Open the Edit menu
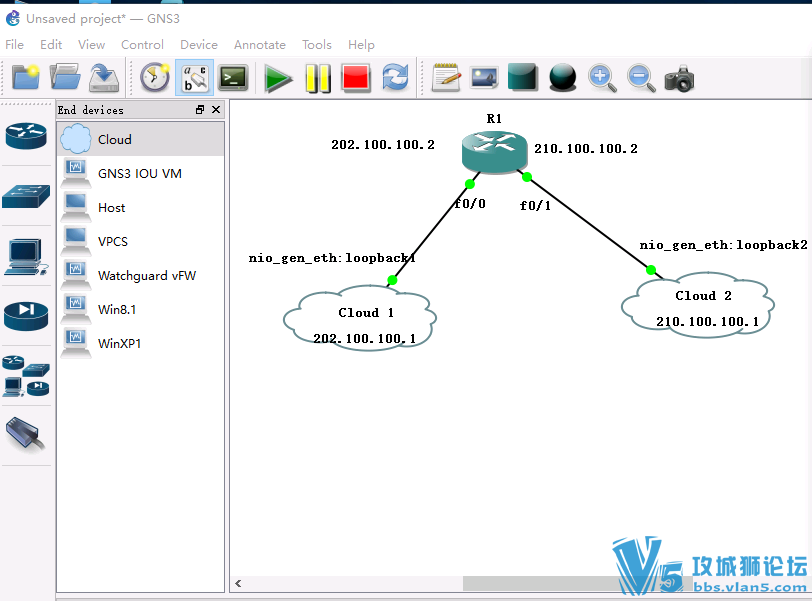Viewport: 812px width, 601px height. (x=51, y=45)
